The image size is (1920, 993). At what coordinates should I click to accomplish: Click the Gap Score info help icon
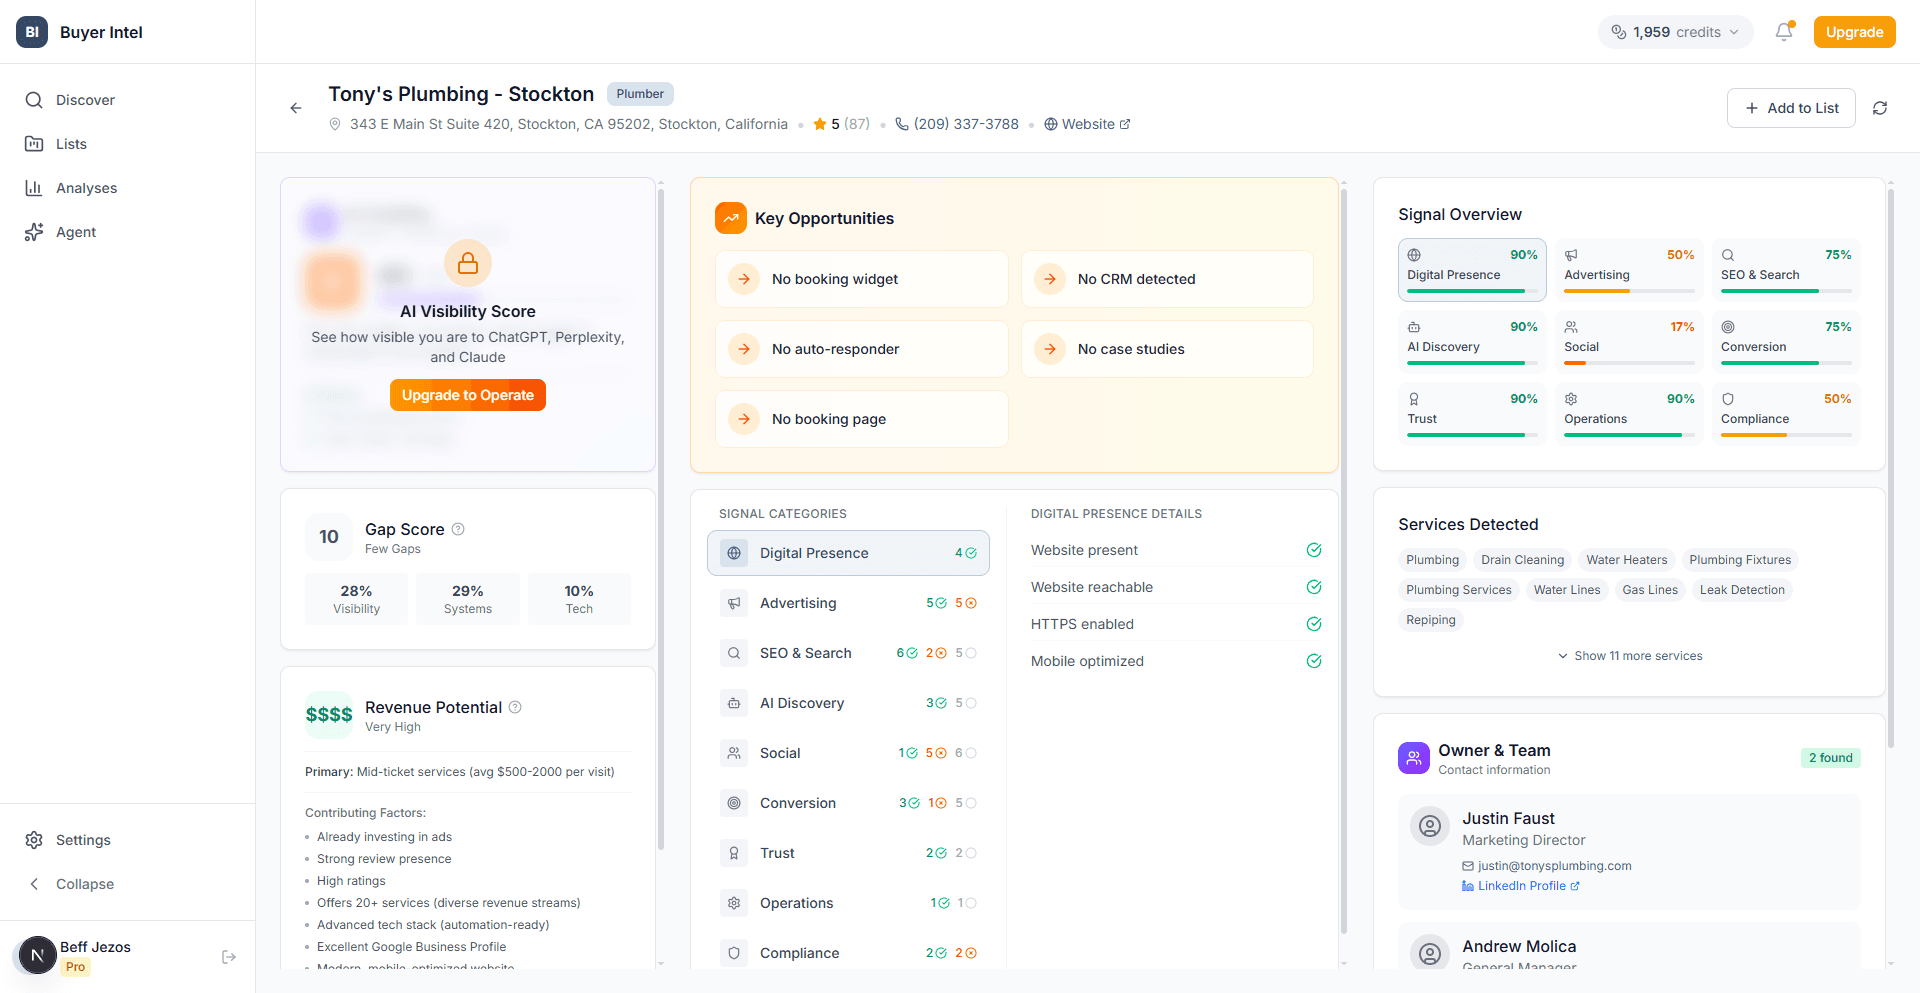(x=458, y=529)
